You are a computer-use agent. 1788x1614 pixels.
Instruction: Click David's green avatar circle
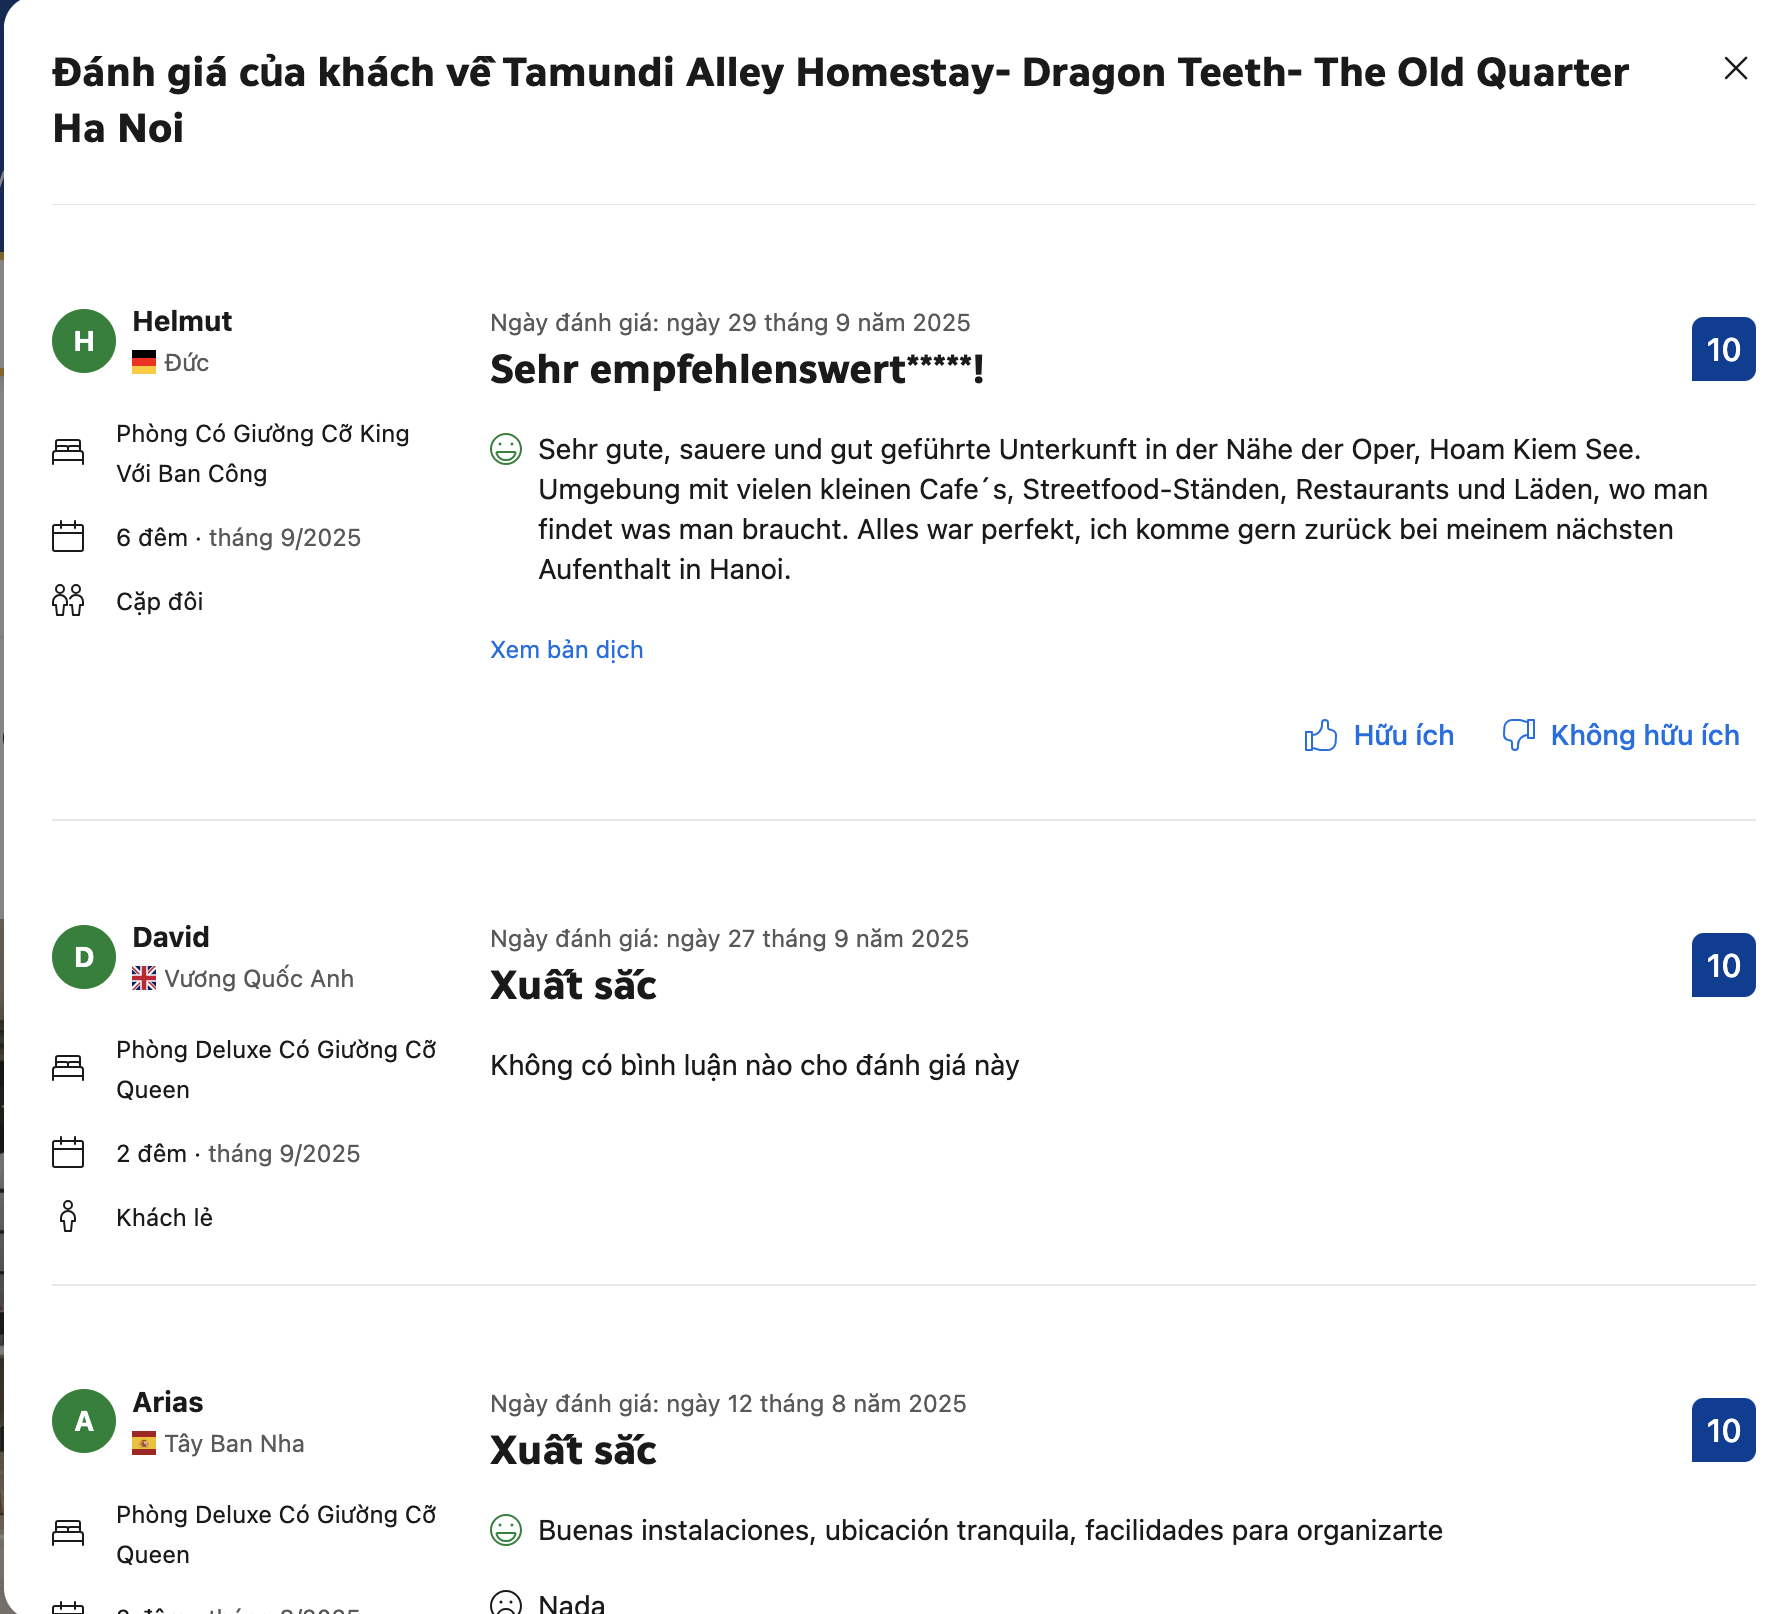tap(84, 957)
